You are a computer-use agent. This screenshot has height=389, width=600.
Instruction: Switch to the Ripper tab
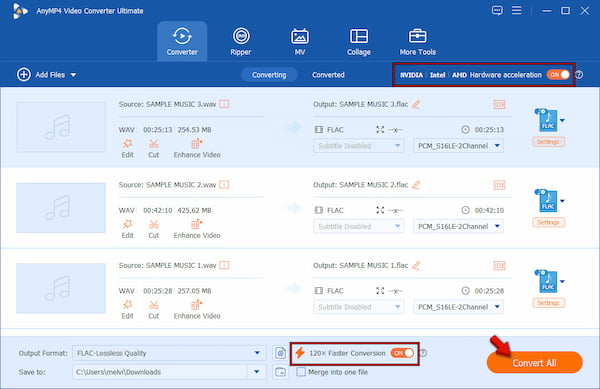(x=241, y=41)
